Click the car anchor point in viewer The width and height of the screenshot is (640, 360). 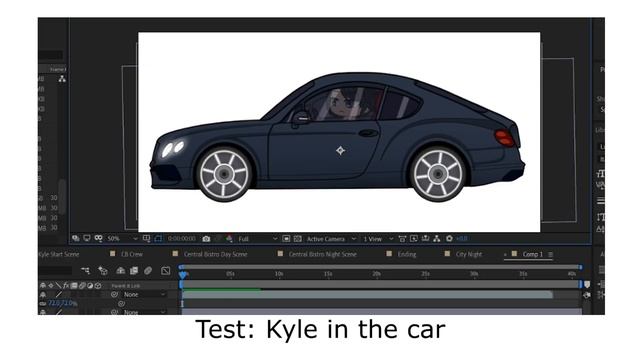point(340,151)
